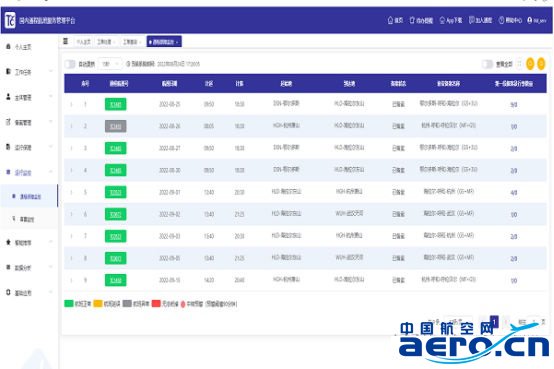Click the left yellow circular button
This screenshot has height=369, width=554.
(x=530, y=64)
